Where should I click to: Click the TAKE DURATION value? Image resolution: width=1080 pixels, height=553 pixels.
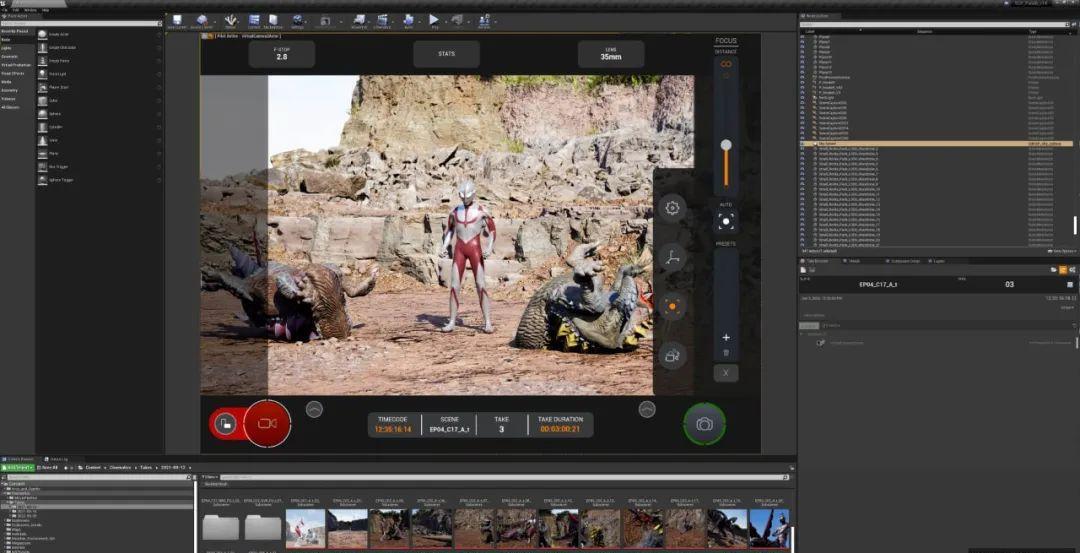coord(560,429)
